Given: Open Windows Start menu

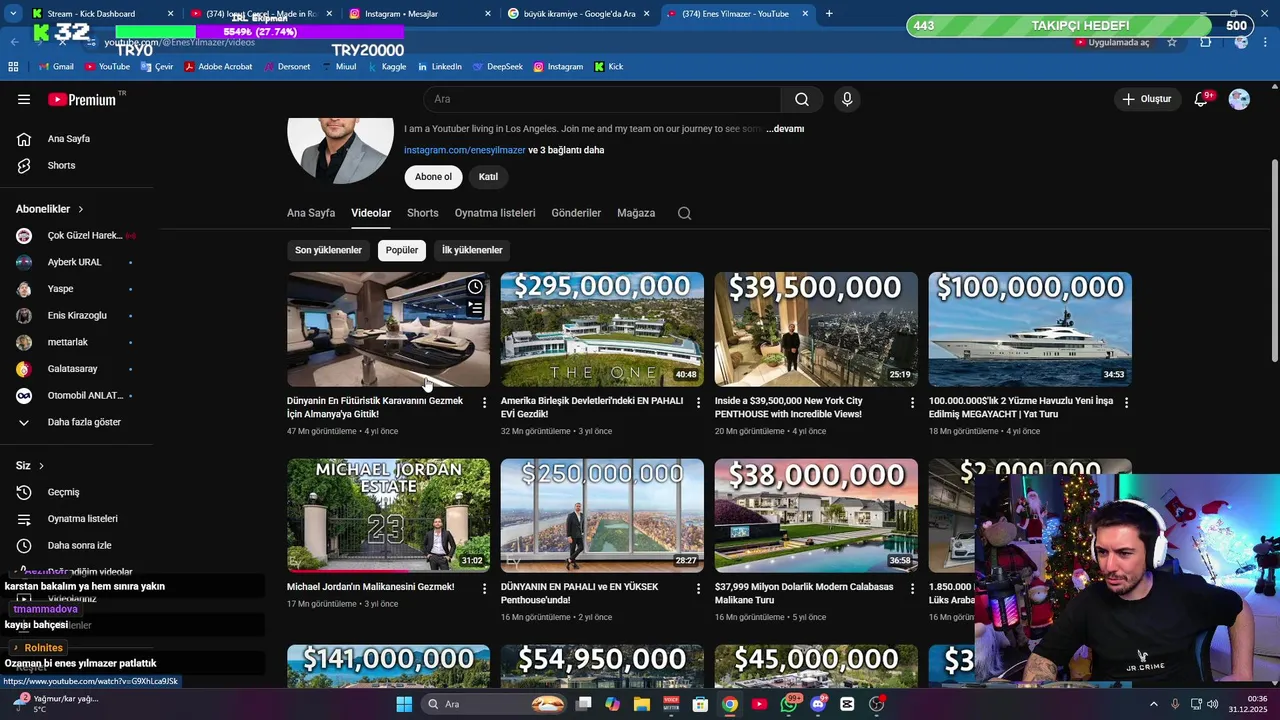Looking at the screenshot, I should (x=404, y=704).
